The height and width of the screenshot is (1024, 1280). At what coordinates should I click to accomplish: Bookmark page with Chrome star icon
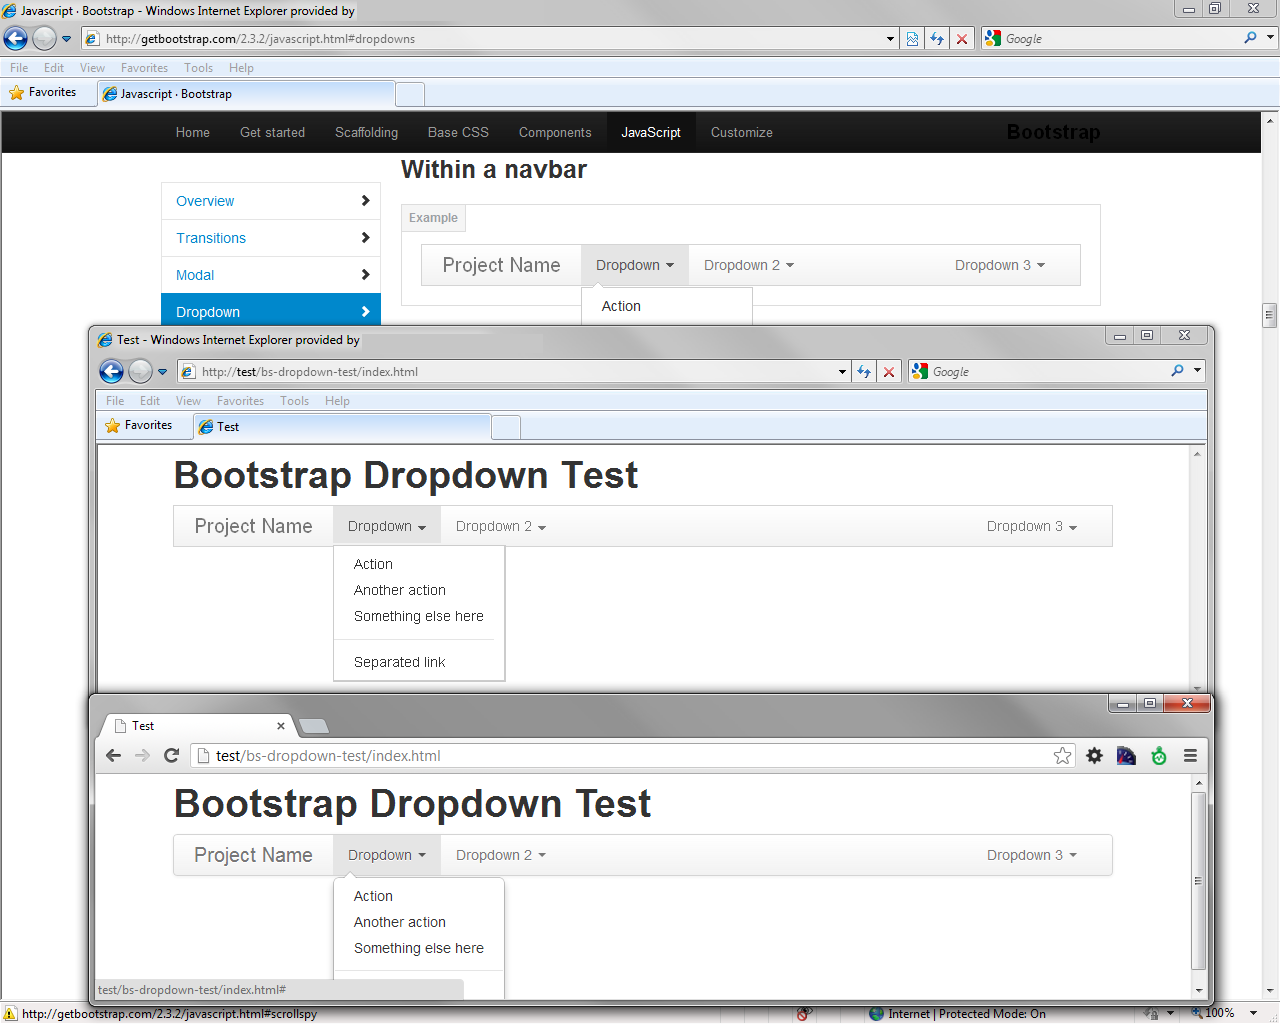click(1062, 756)
